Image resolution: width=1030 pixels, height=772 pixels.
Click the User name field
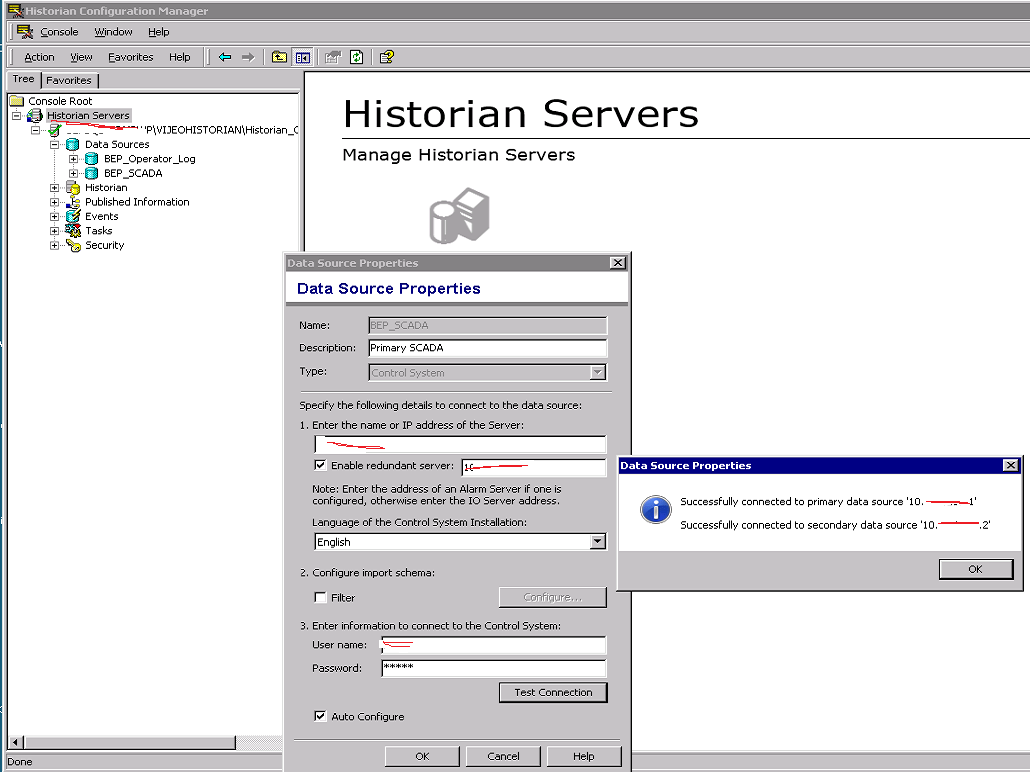493,645
